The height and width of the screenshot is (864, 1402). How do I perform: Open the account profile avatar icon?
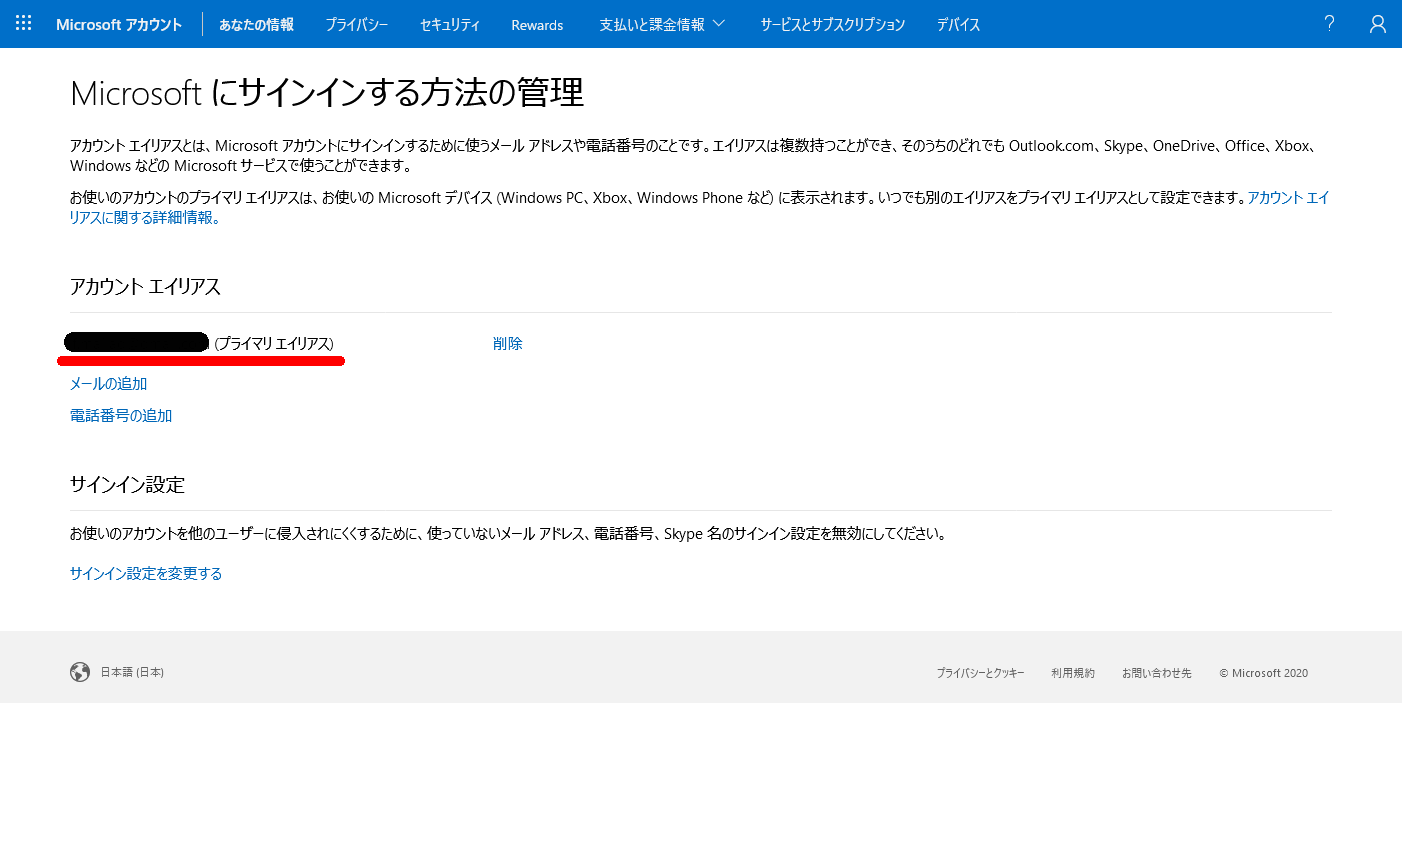click(x=1378, y=24)
